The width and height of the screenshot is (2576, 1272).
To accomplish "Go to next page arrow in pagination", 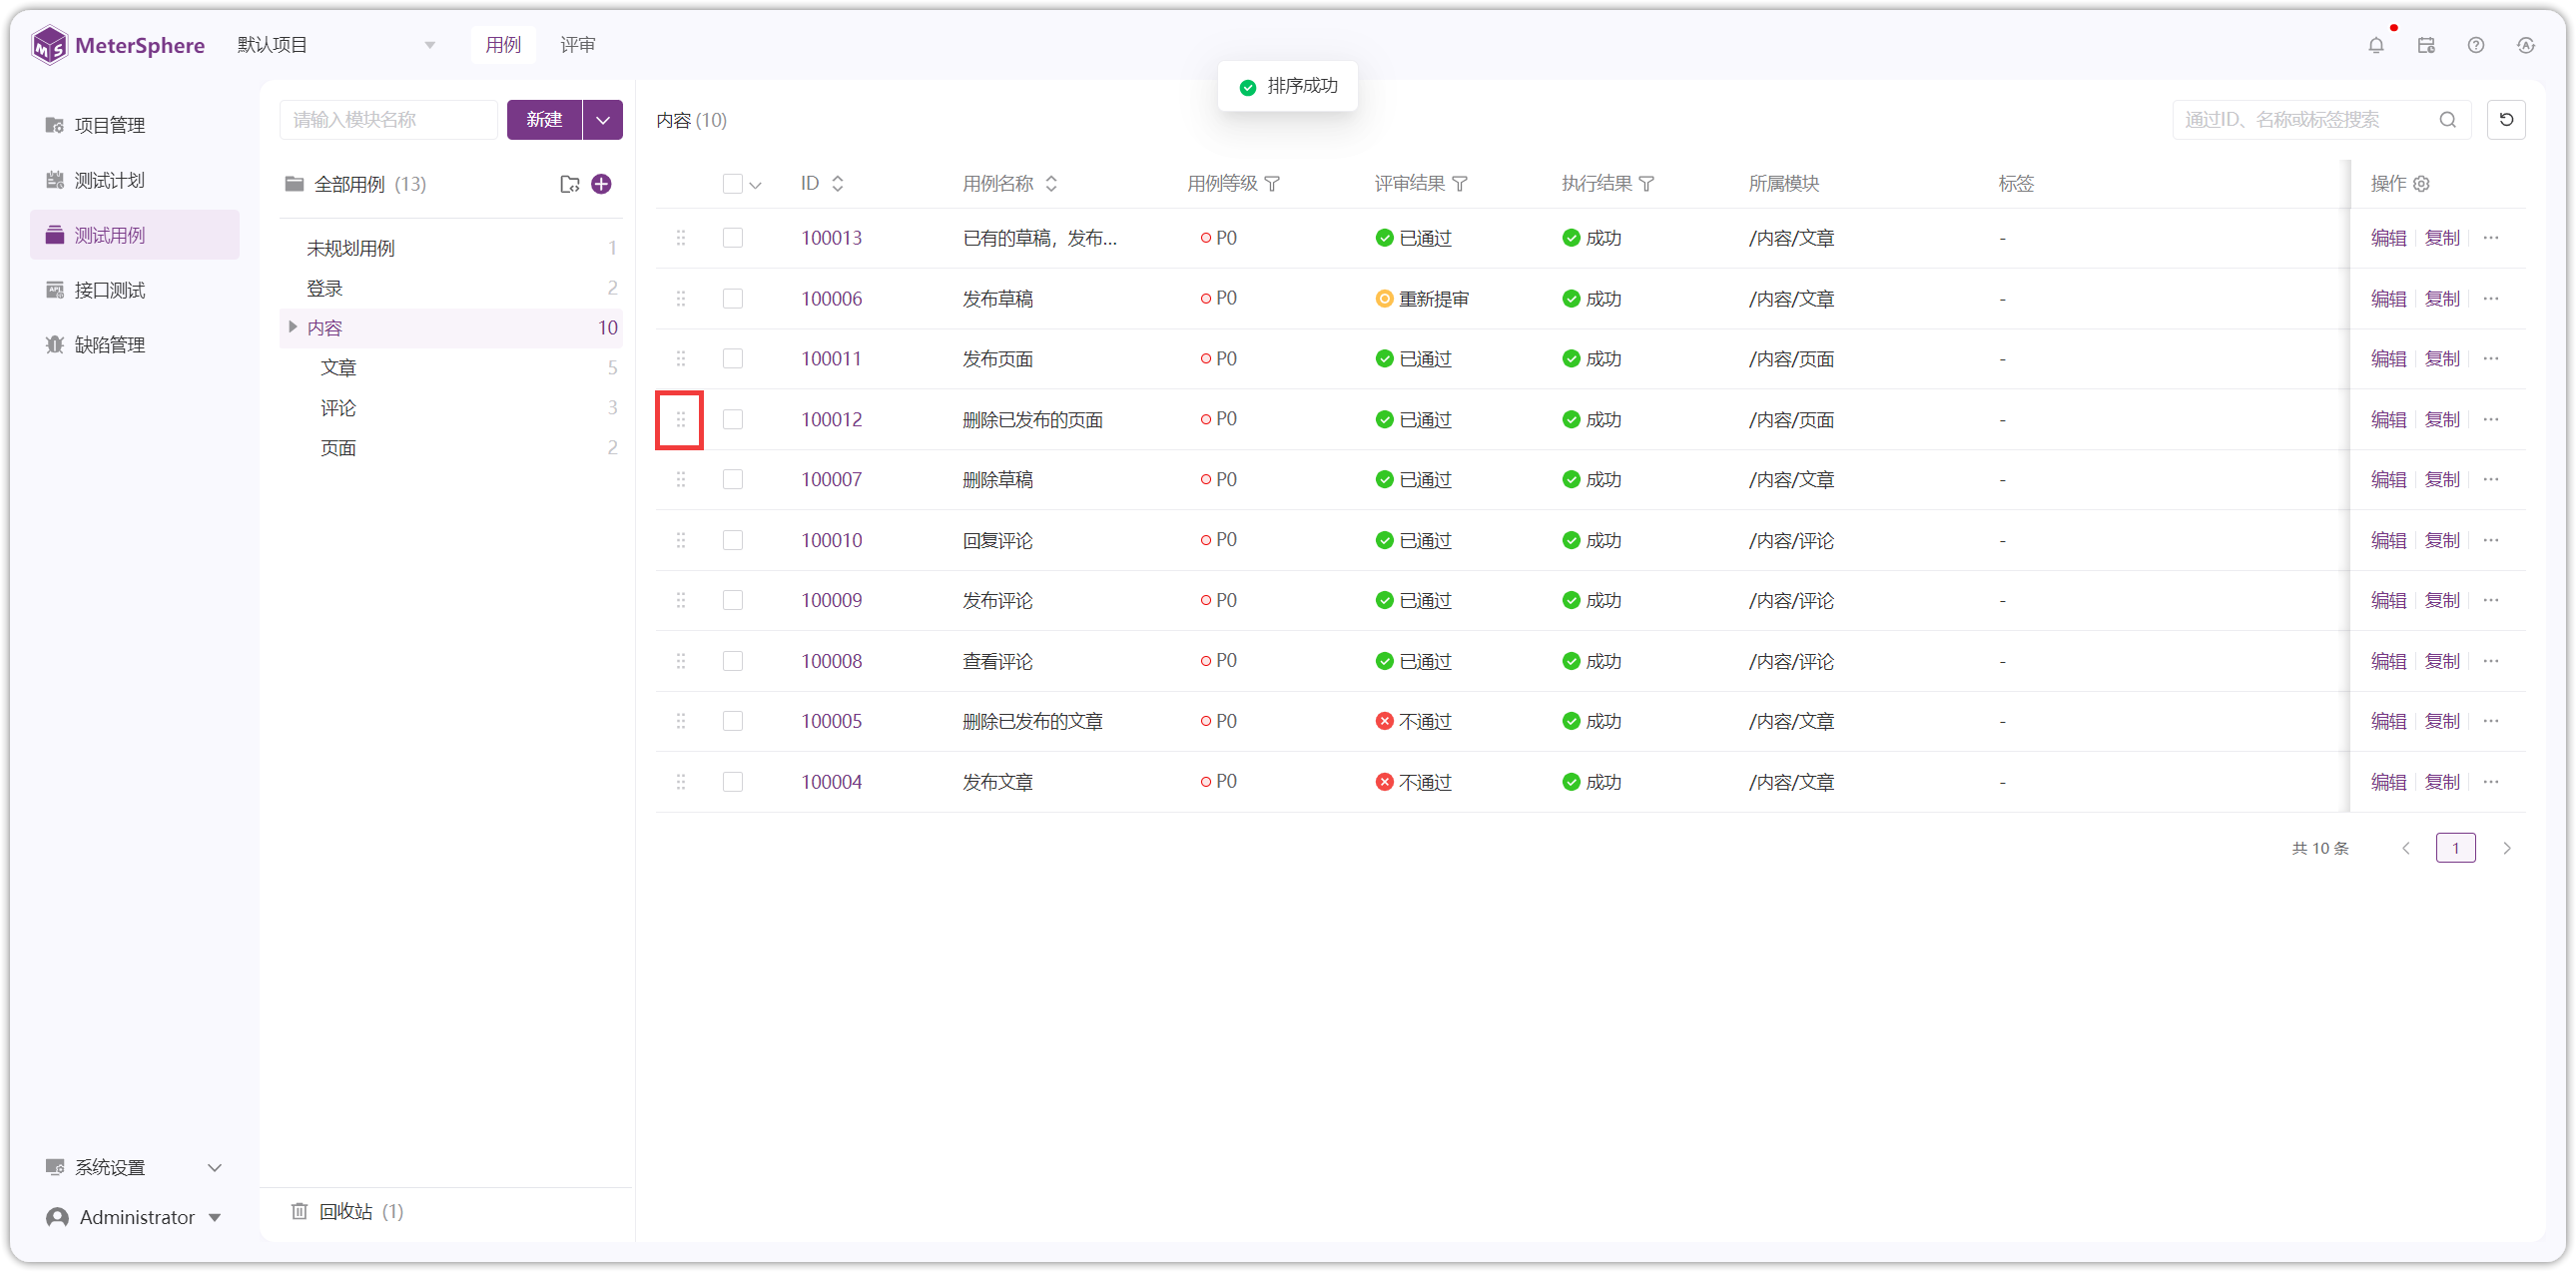I will [x=2506, y=849].
